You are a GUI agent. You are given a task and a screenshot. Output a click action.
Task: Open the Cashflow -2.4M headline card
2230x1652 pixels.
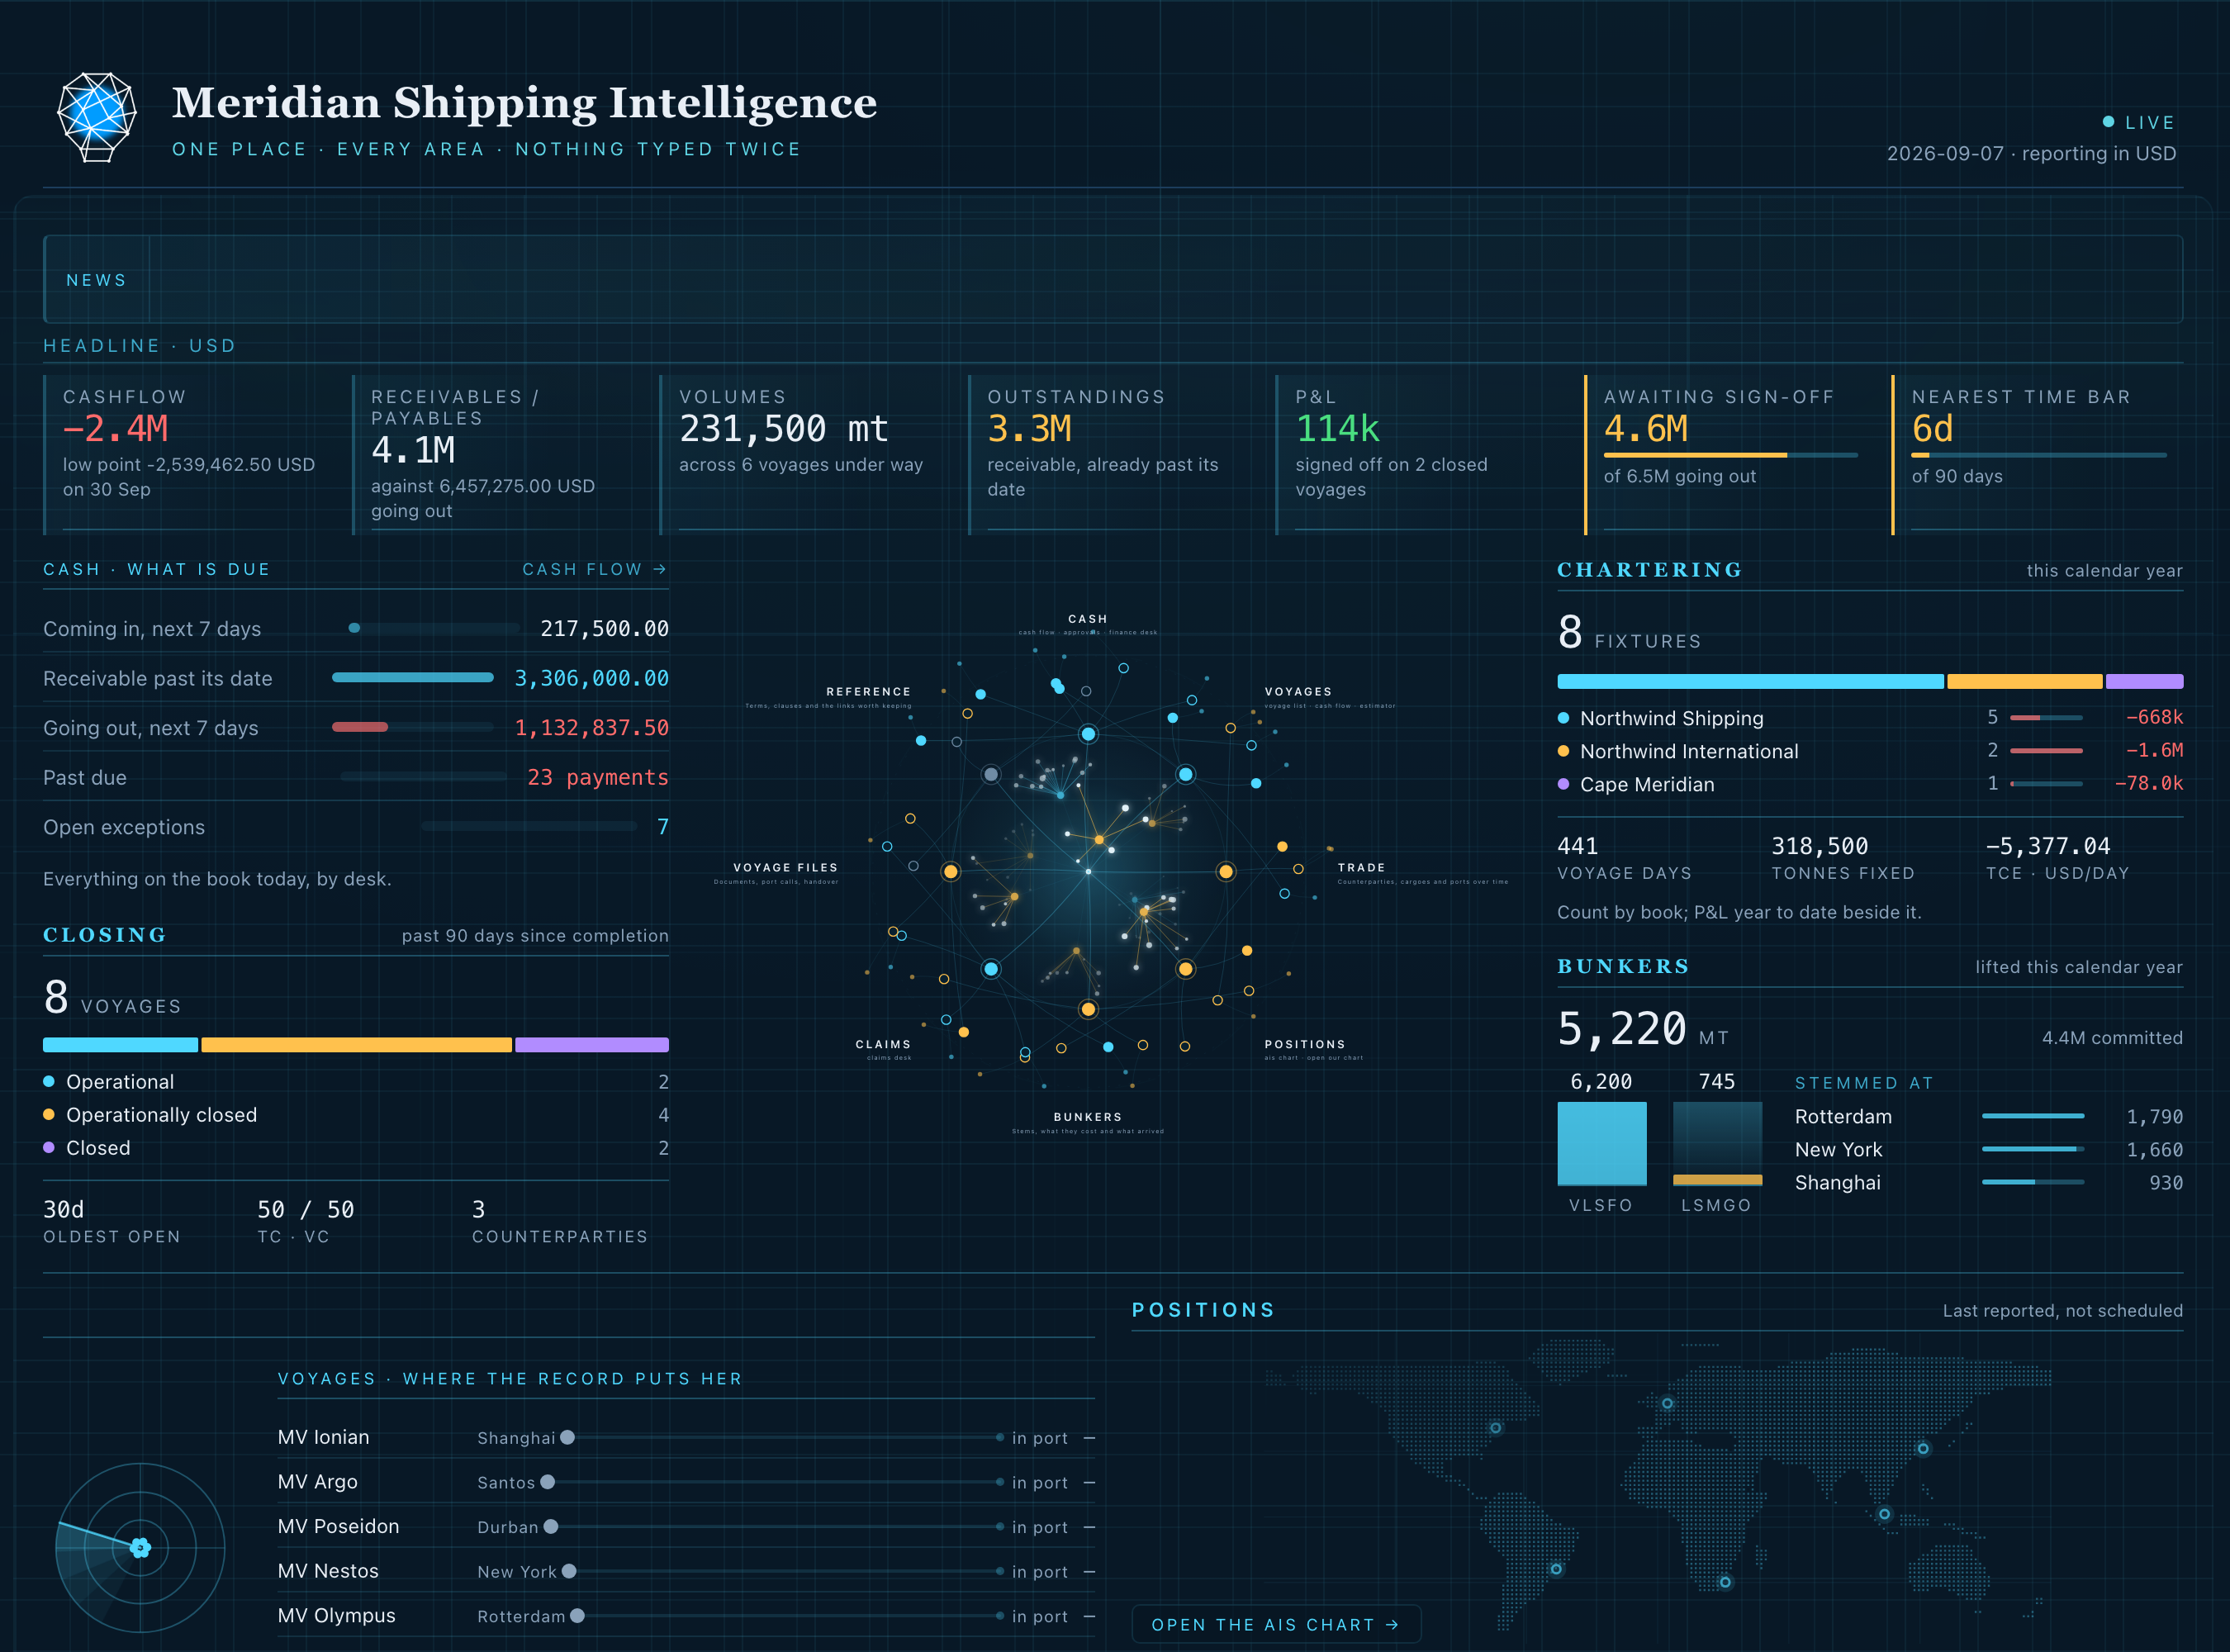(x=189, y=455)
